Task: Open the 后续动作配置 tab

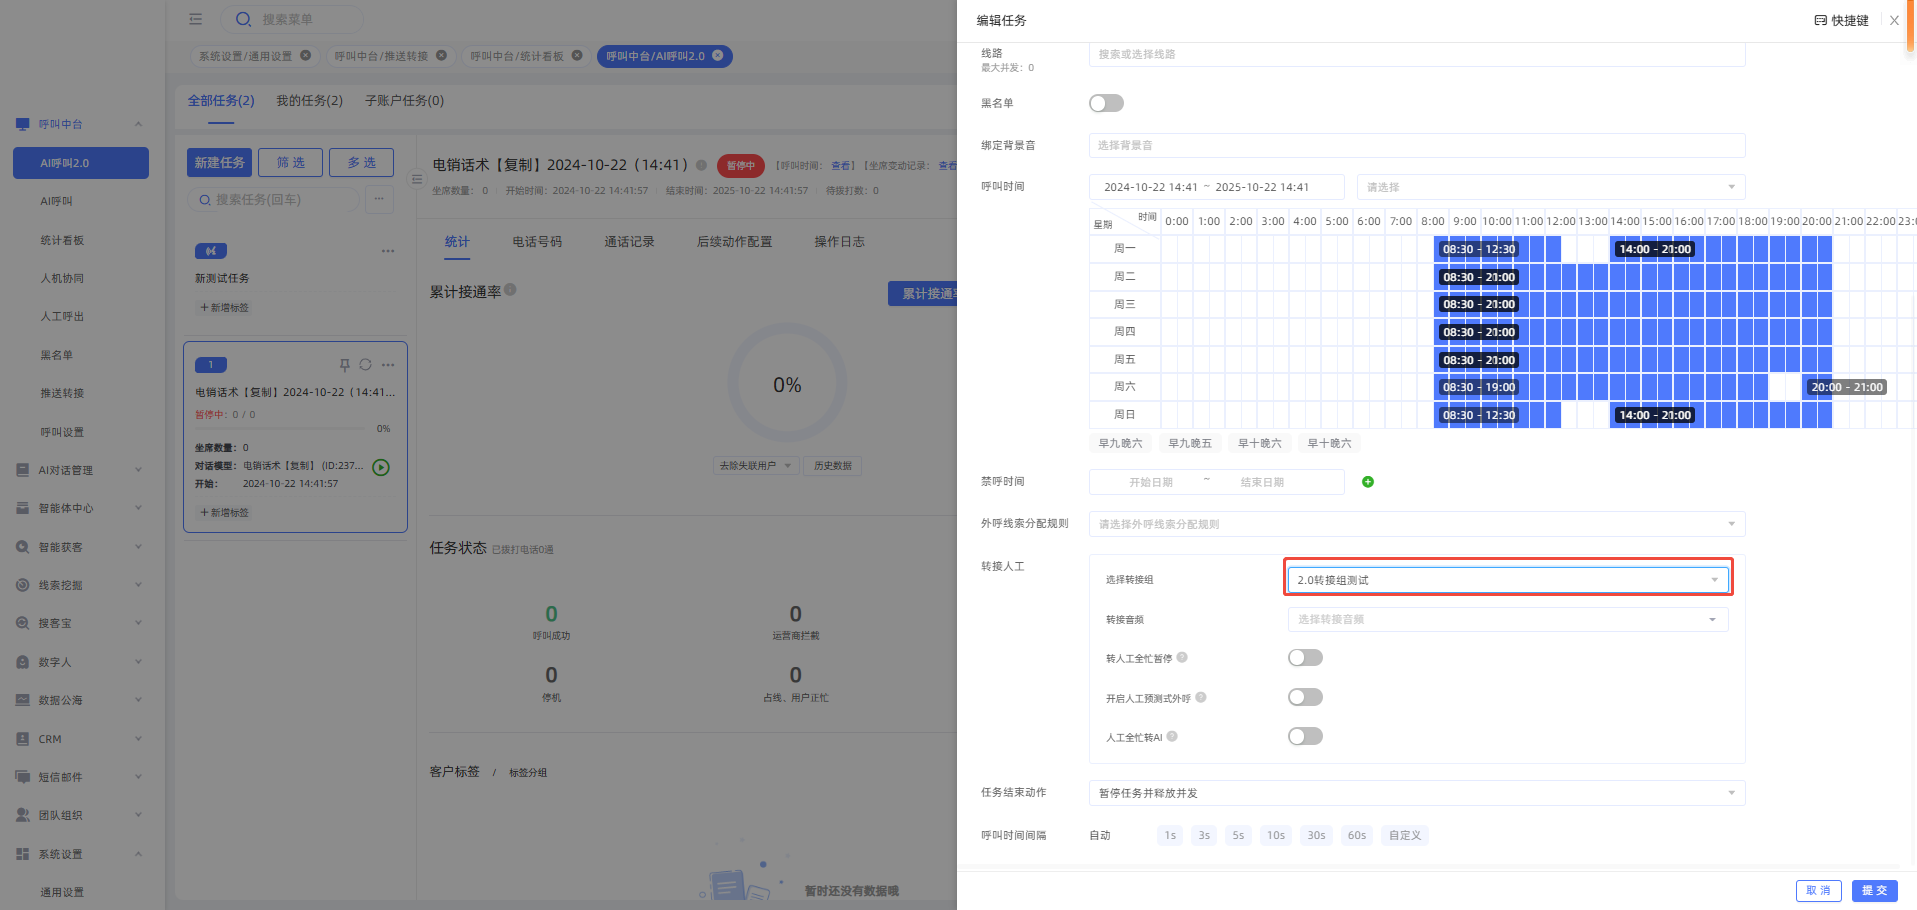Action: [734, 242]
